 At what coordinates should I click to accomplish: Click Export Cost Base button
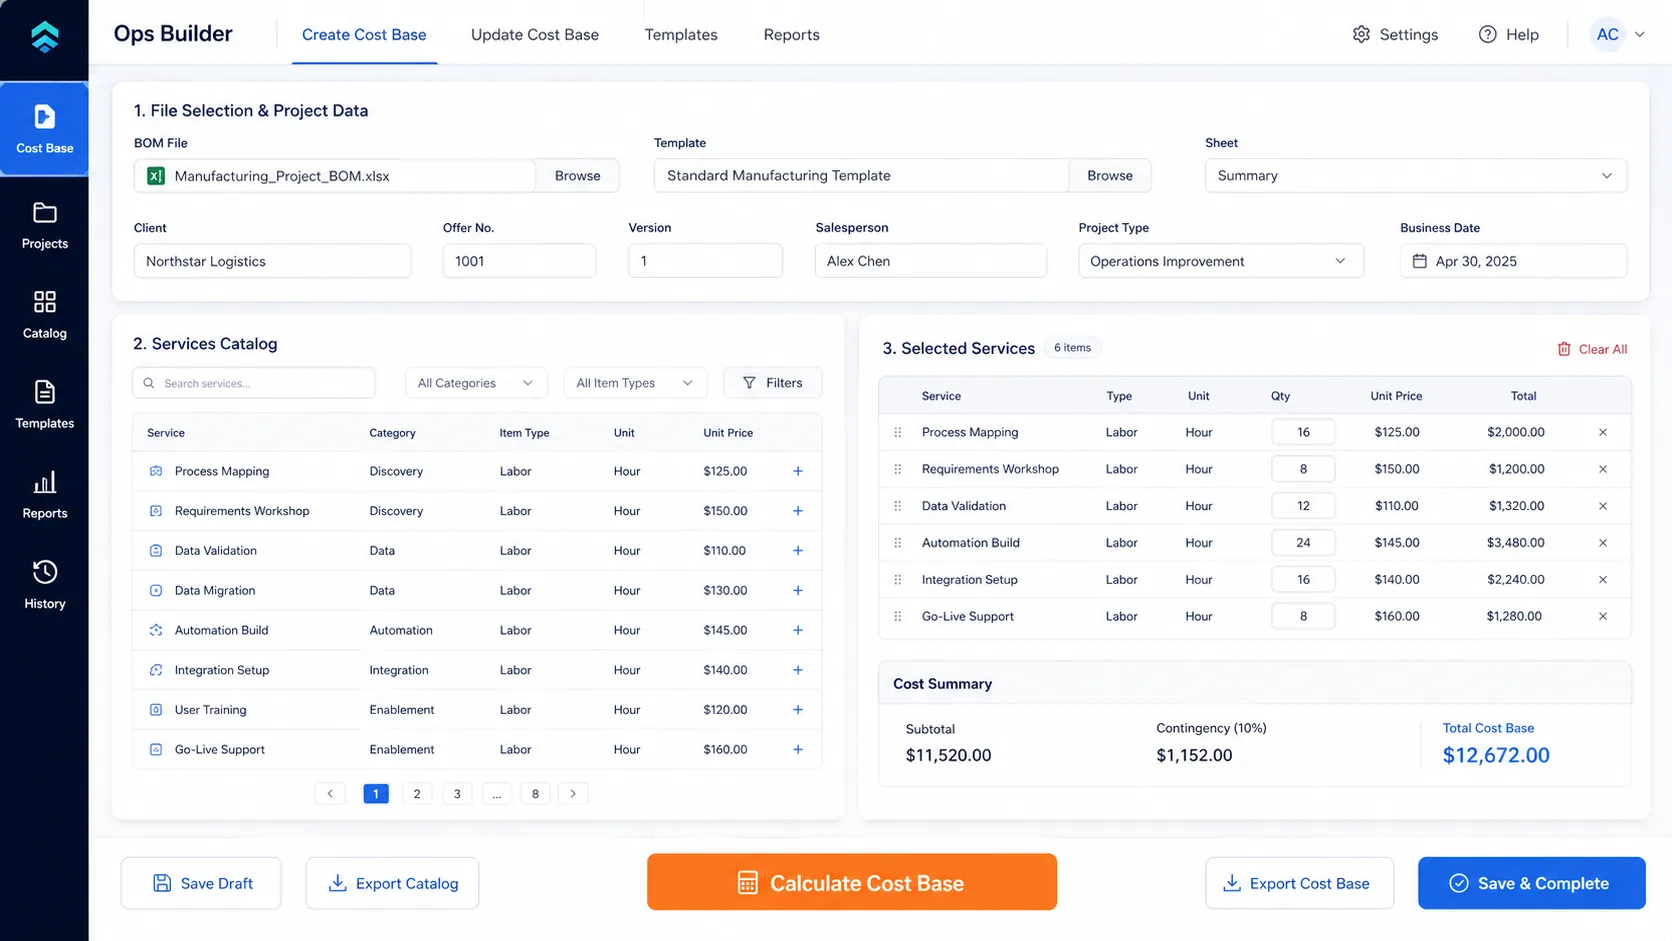1299,883
